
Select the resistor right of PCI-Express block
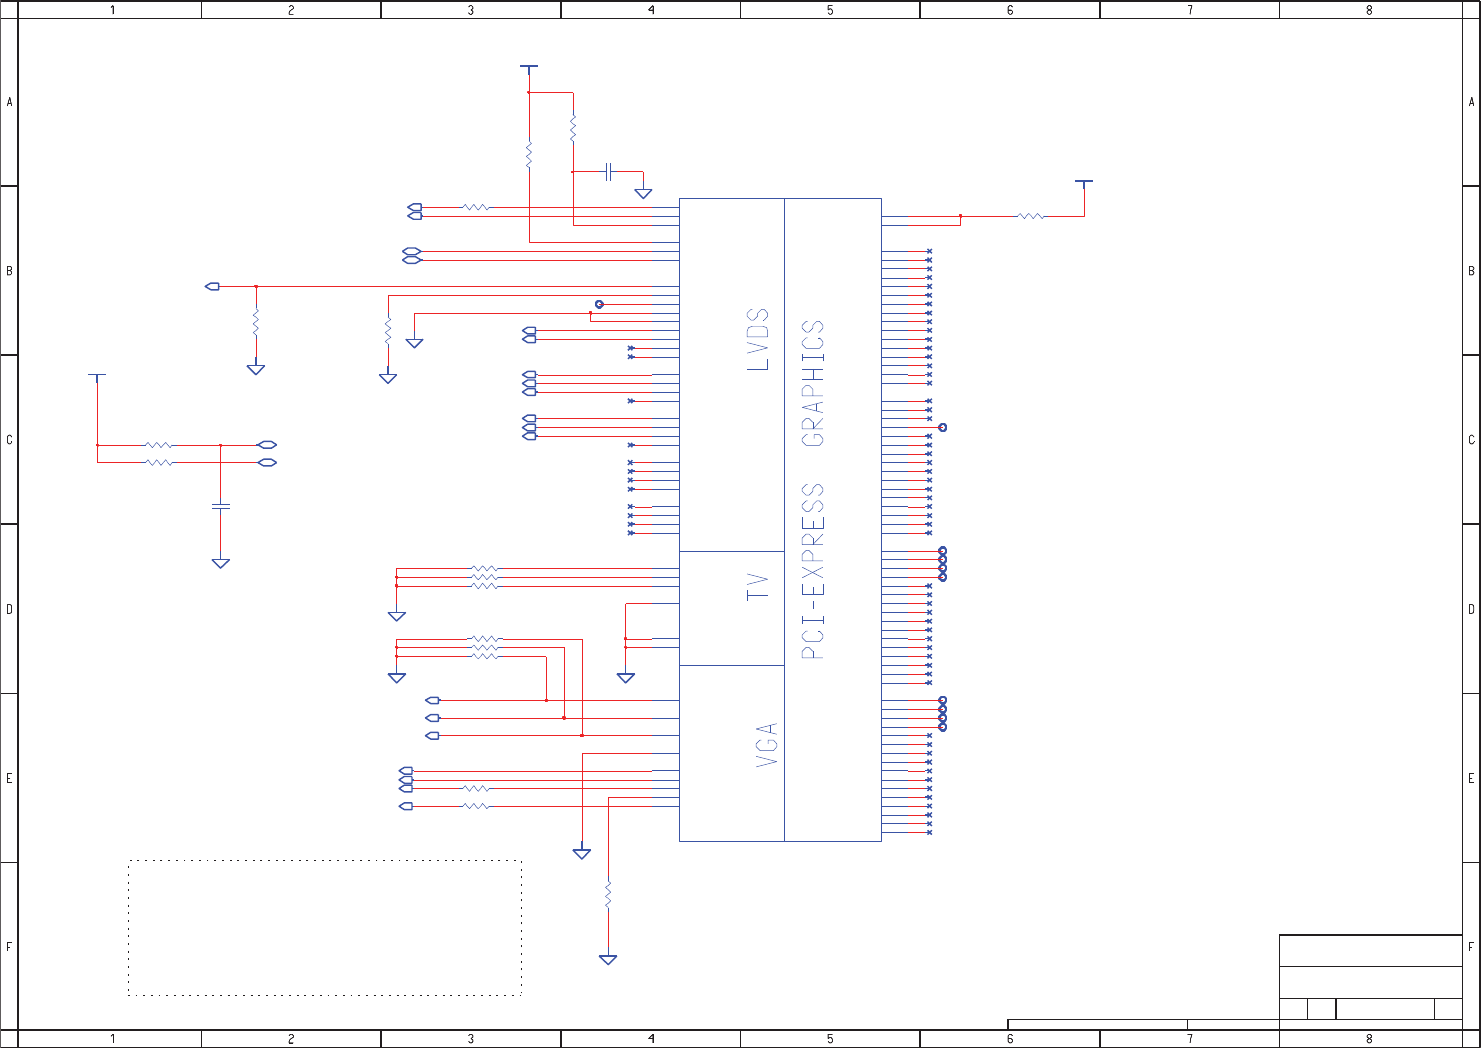point(1030,216)
